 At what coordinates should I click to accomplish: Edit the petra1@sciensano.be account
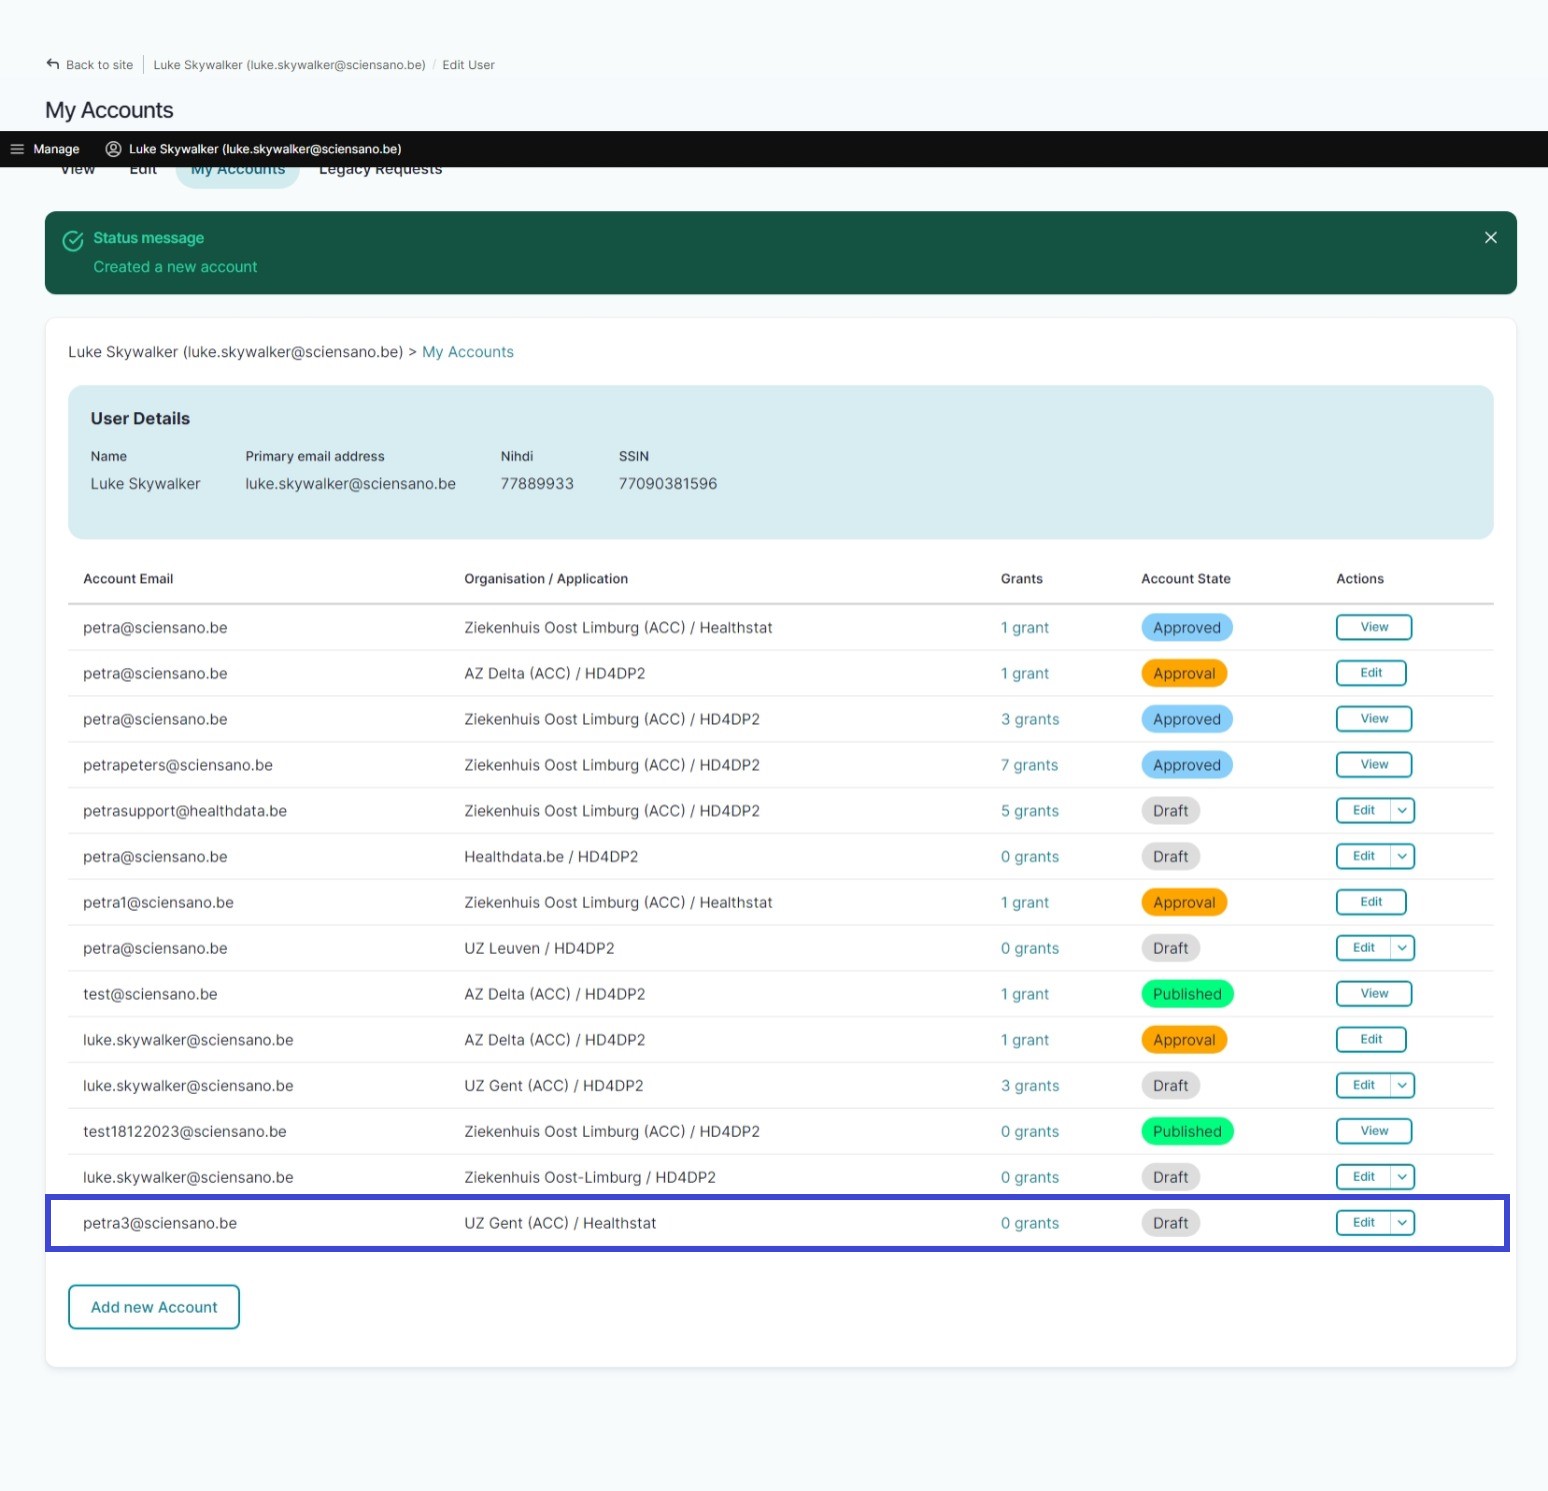coord(1370,902)
